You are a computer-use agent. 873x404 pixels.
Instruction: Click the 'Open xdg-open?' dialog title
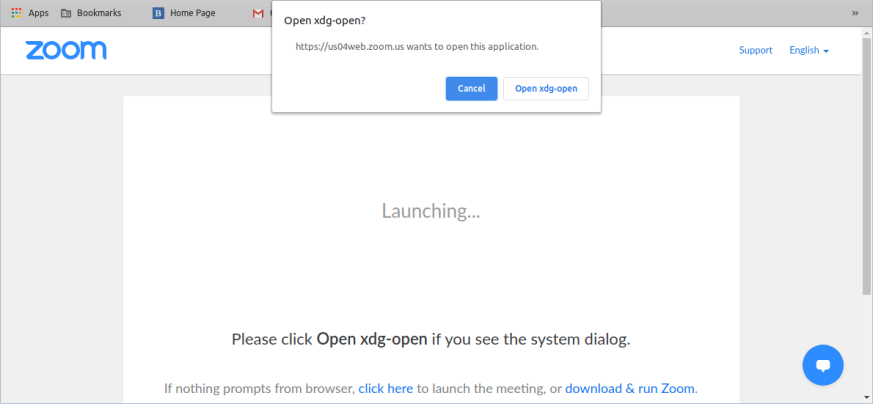pyautogui.click(x=325, y=21)
